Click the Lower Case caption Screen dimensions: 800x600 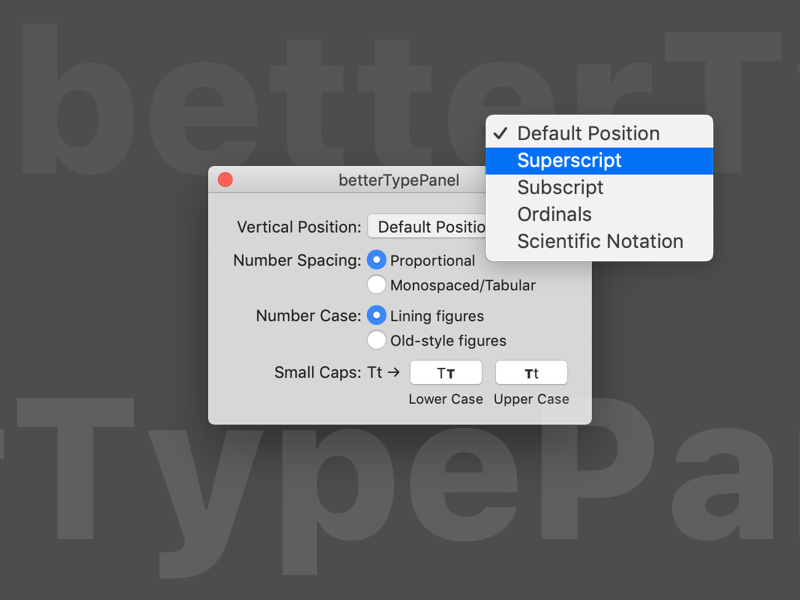point(446,399)
